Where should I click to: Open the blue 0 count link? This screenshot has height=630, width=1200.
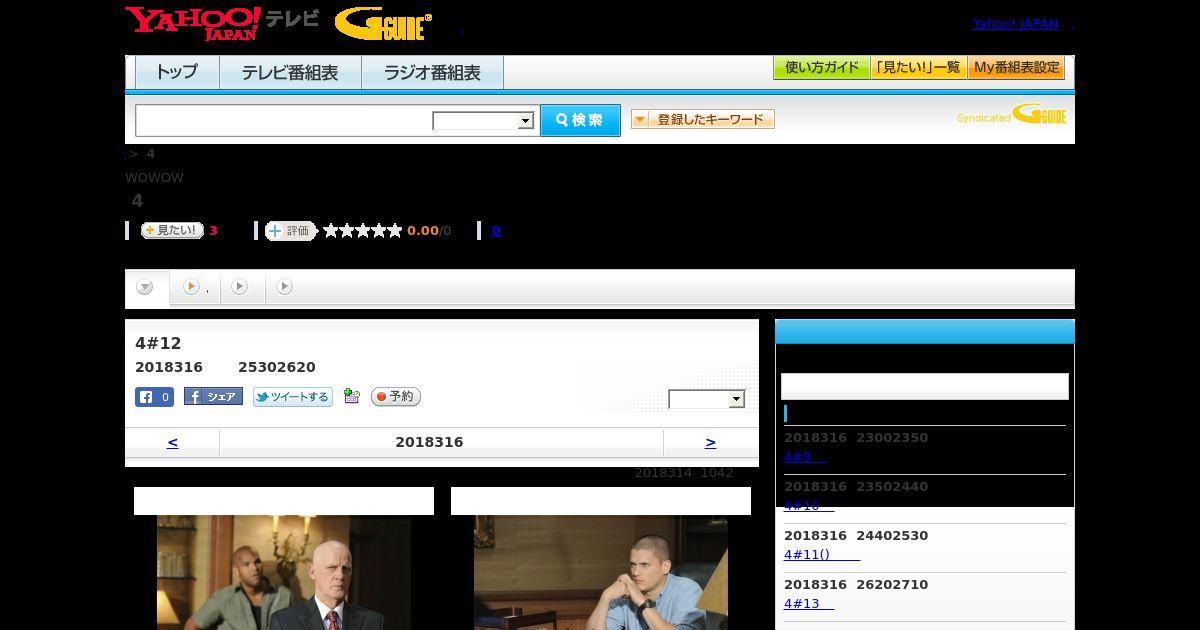pos(496,231)
